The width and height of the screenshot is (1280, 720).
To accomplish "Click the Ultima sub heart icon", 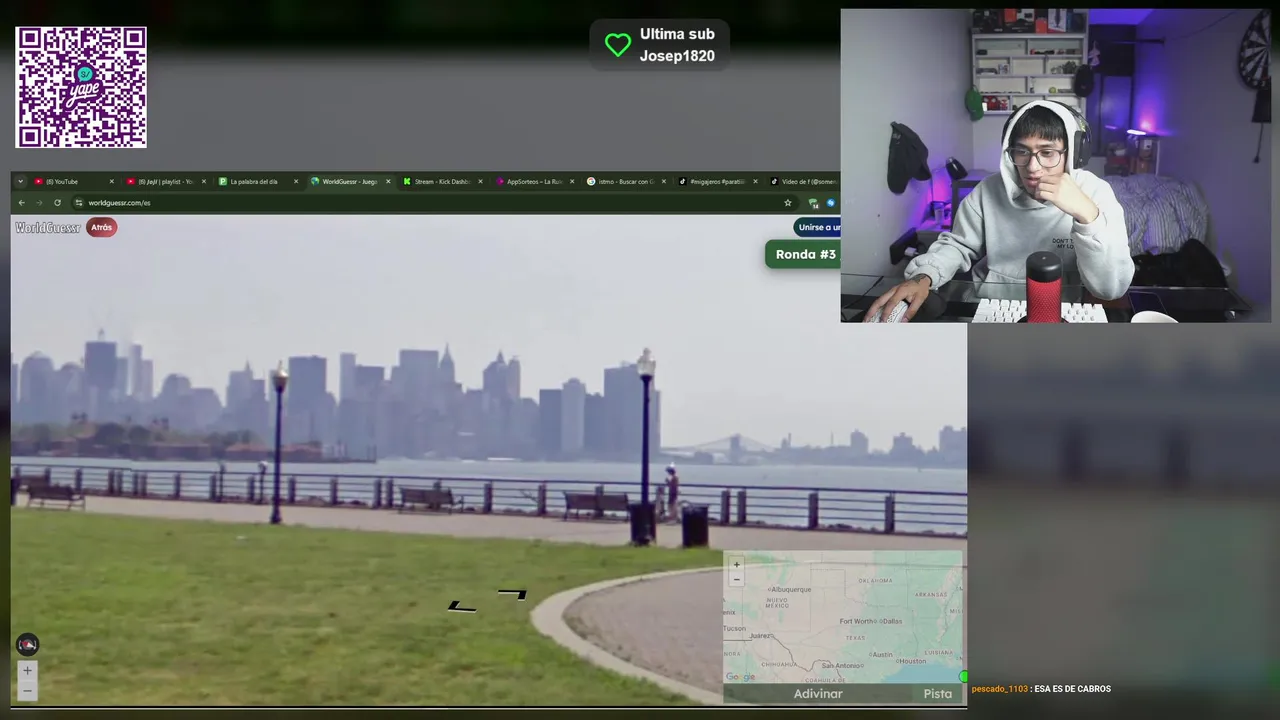I will point(618,45).
